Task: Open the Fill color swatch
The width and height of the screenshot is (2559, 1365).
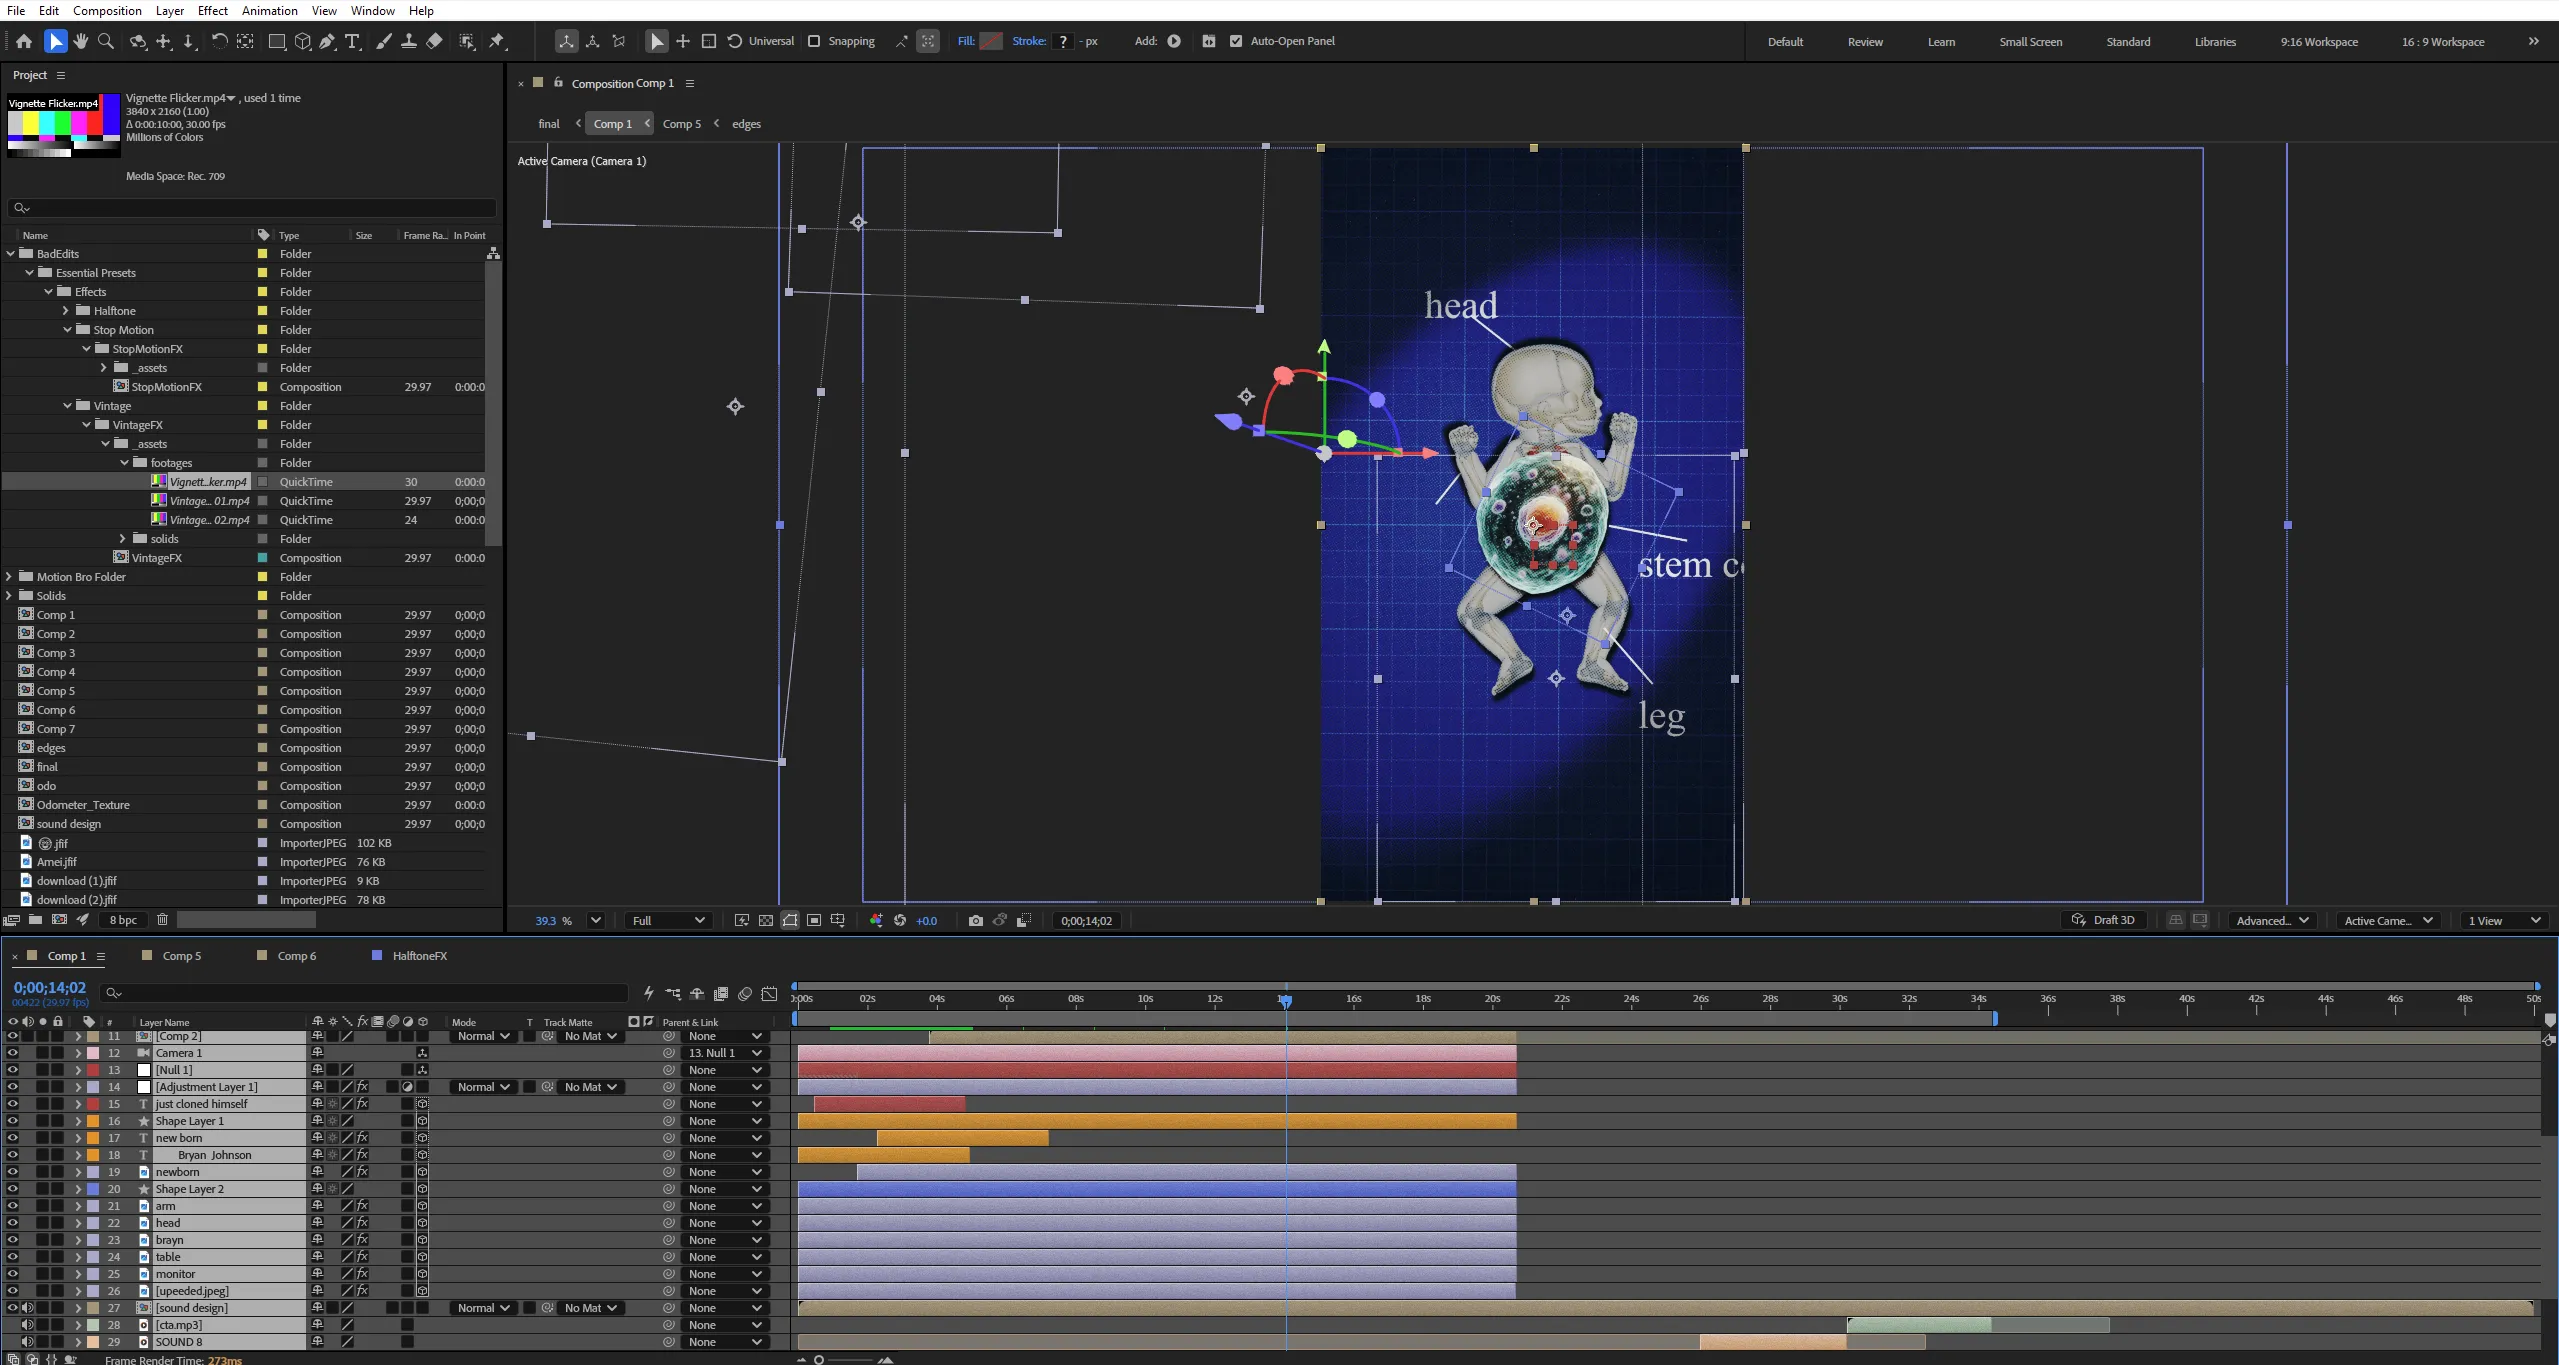Action: 991,41
